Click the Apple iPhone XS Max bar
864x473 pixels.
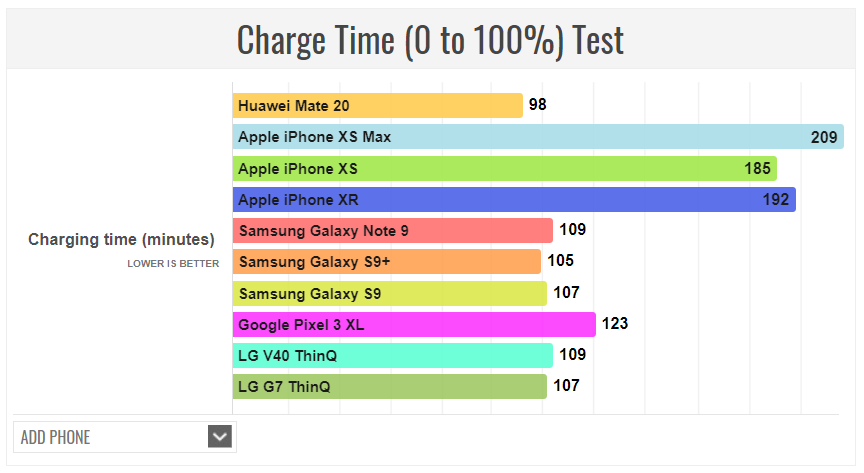tap(538, 137)
